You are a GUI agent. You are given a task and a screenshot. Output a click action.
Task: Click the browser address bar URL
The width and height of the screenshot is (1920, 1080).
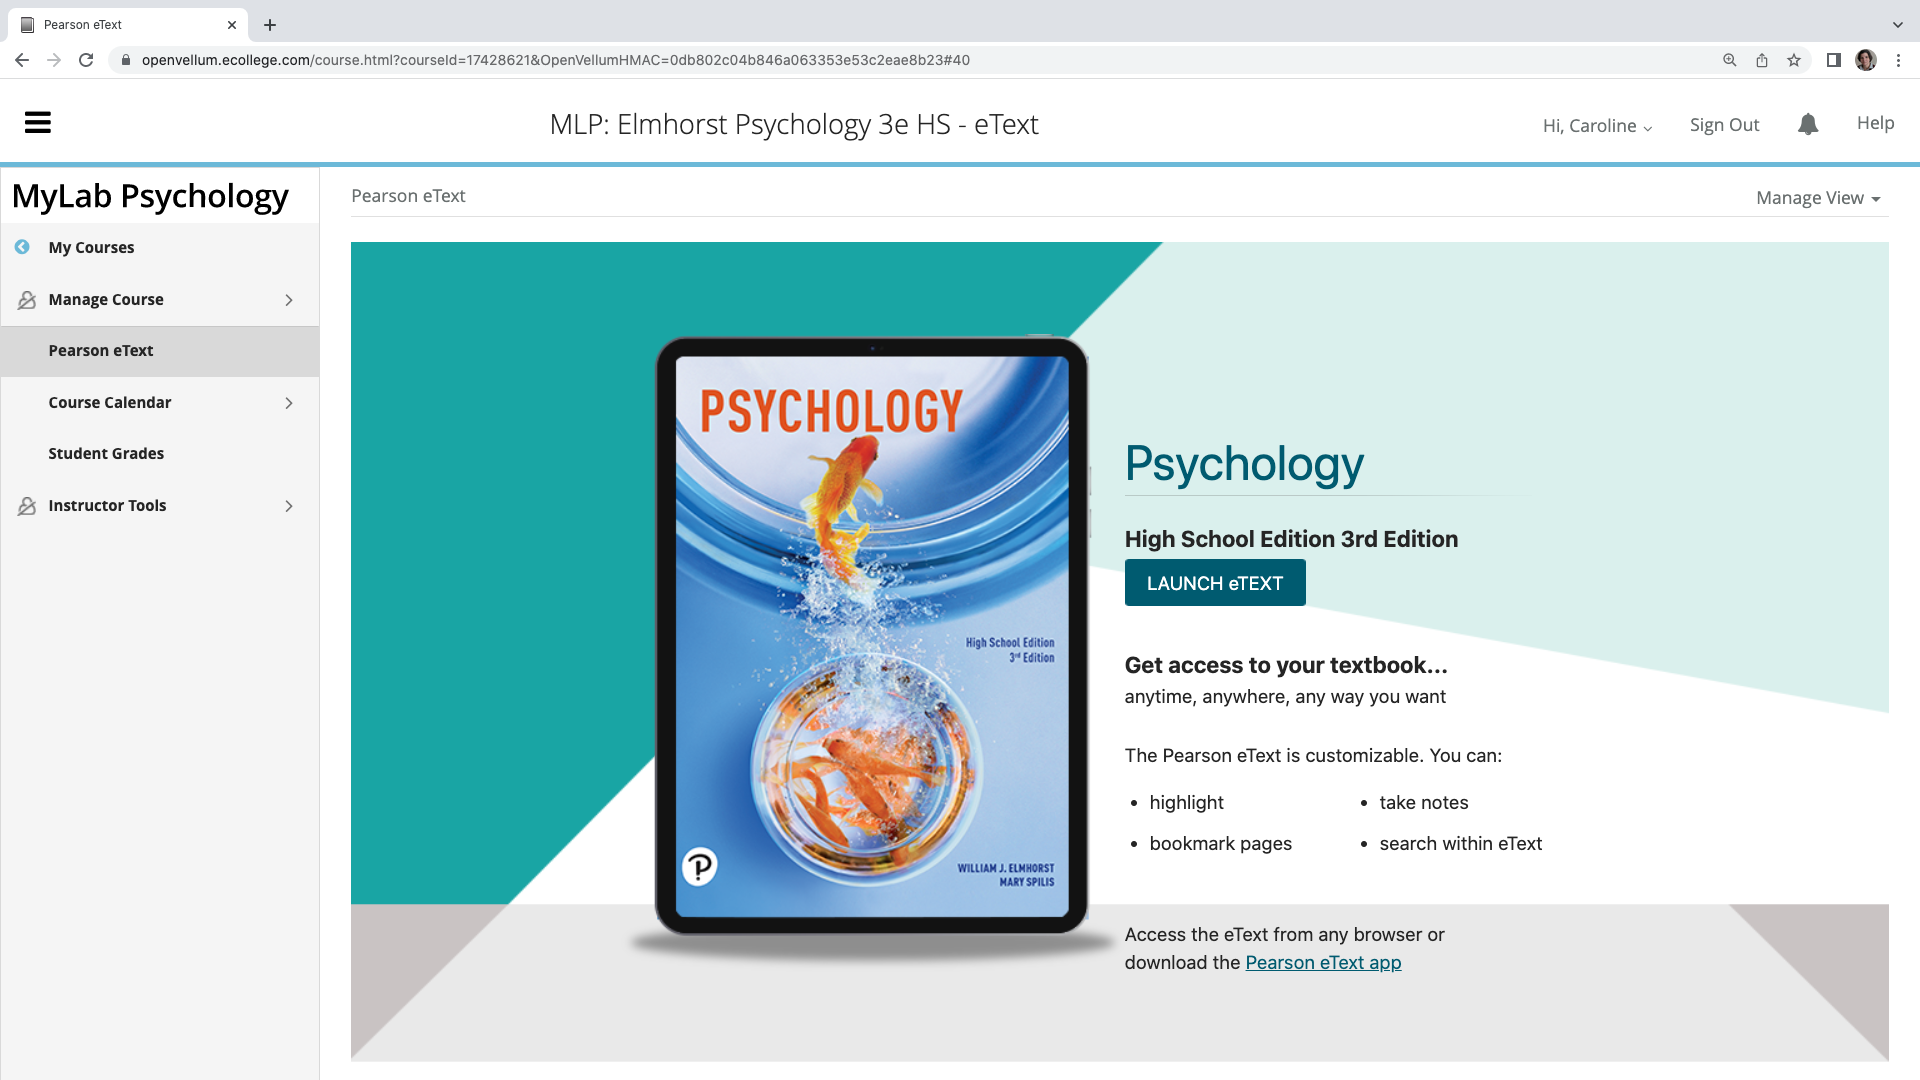[x=556, y=60]
